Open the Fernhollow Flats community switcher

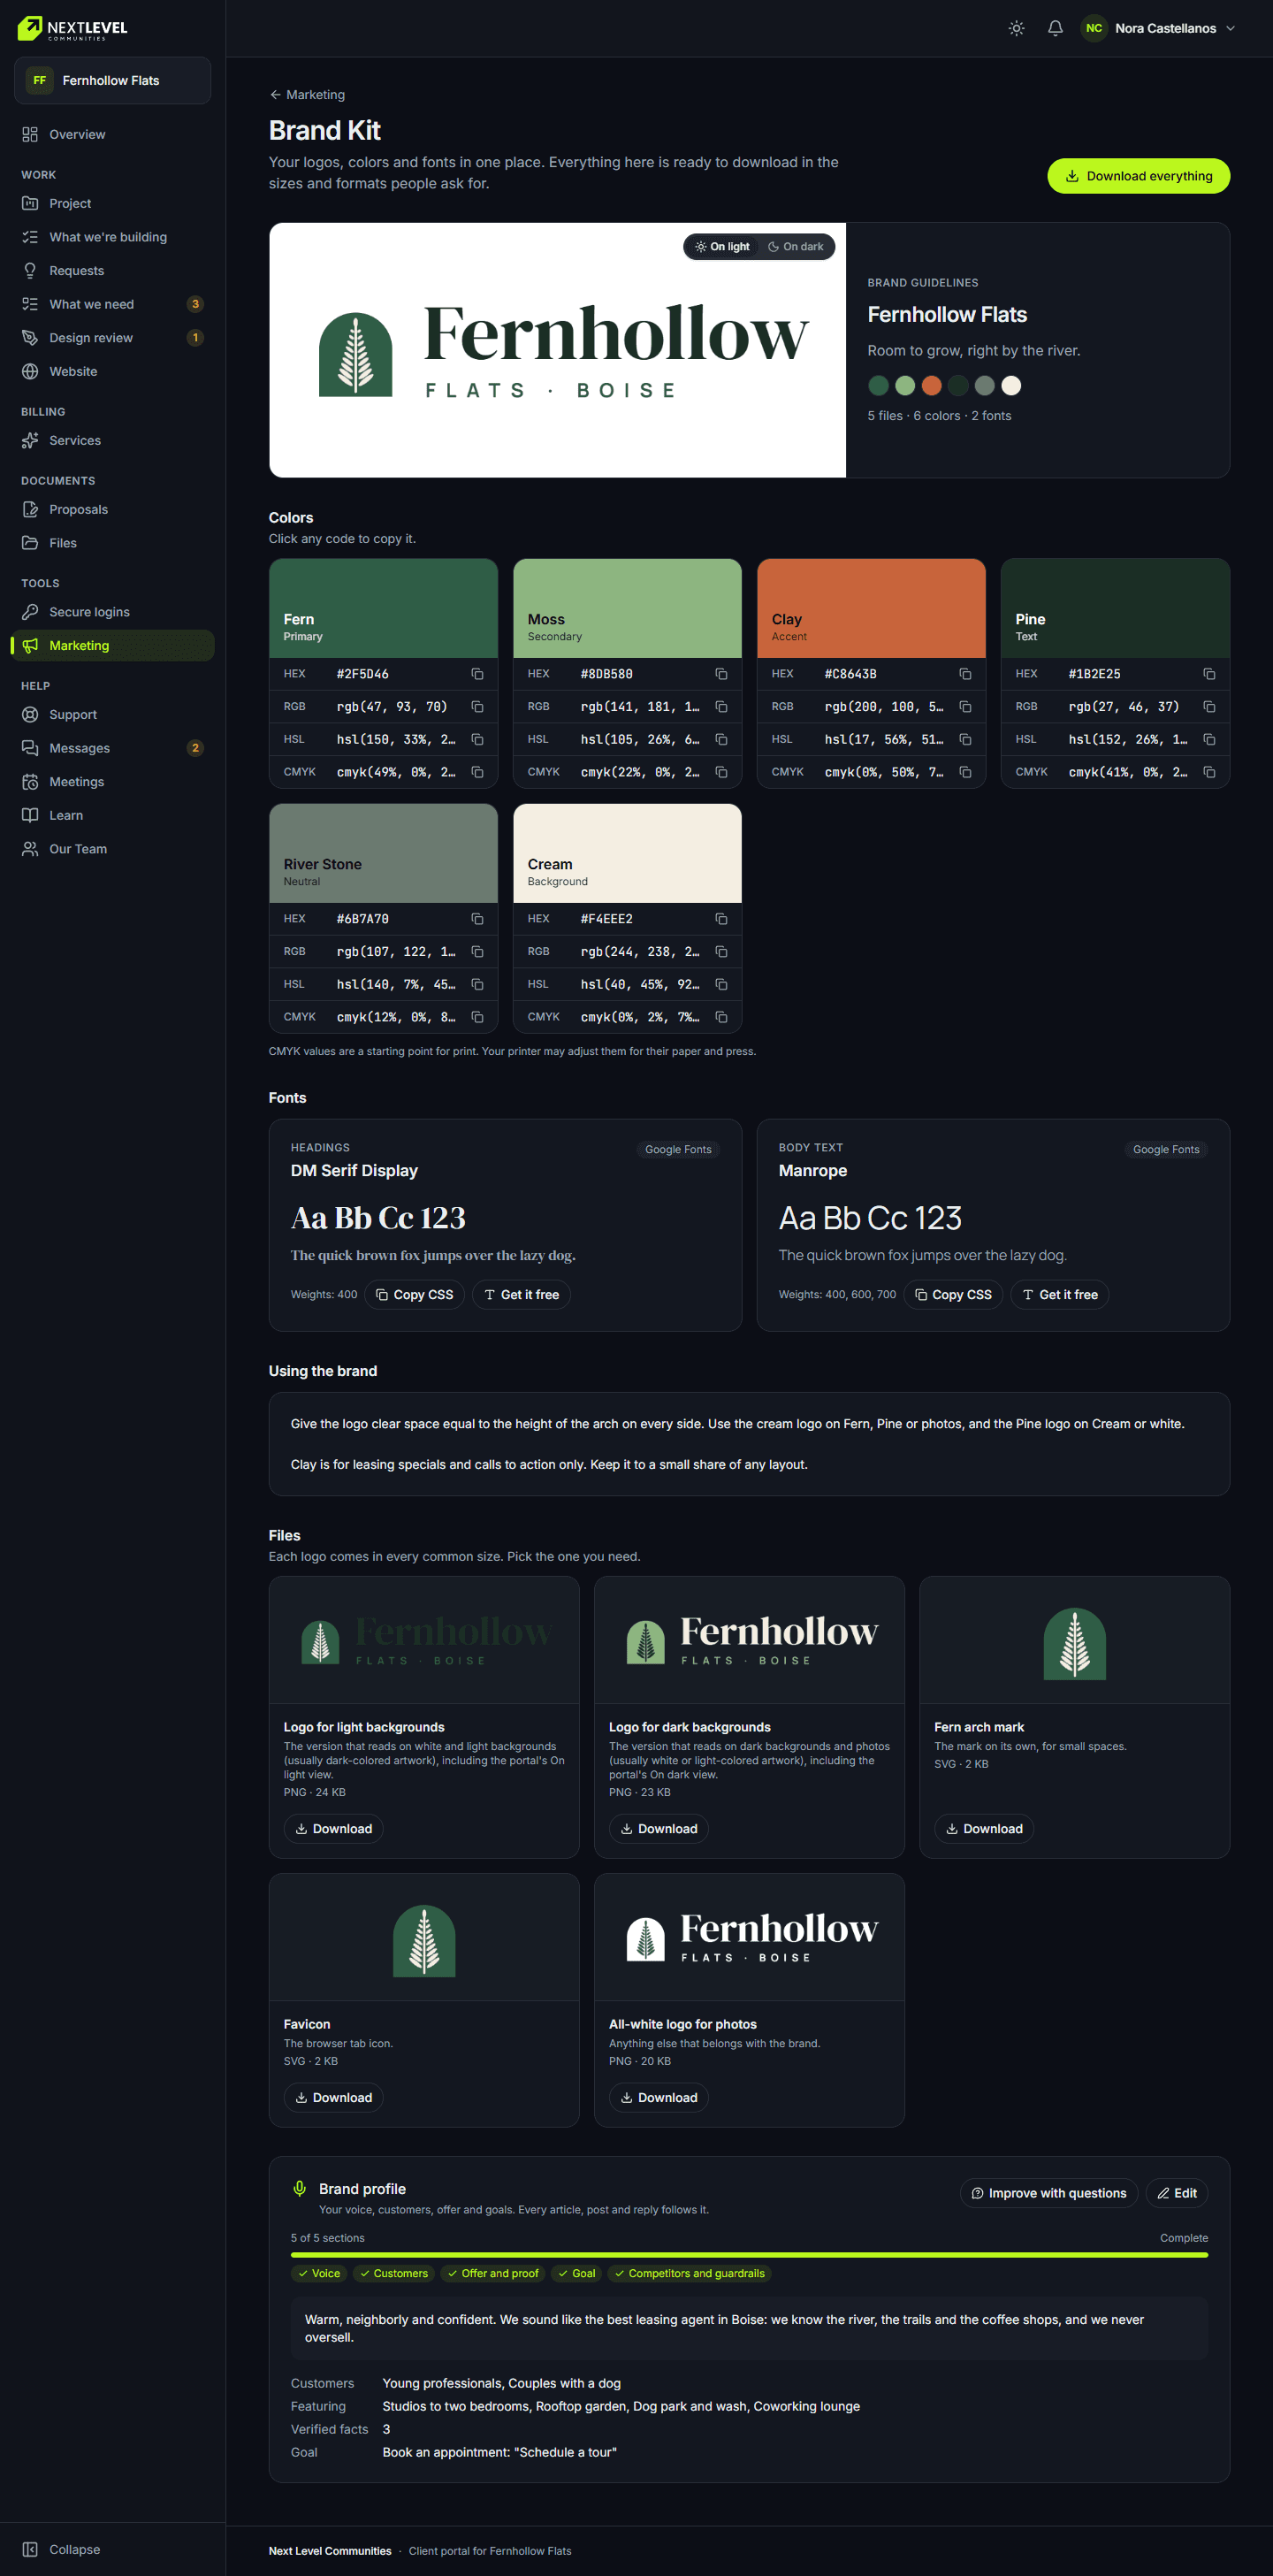point(112,80)
